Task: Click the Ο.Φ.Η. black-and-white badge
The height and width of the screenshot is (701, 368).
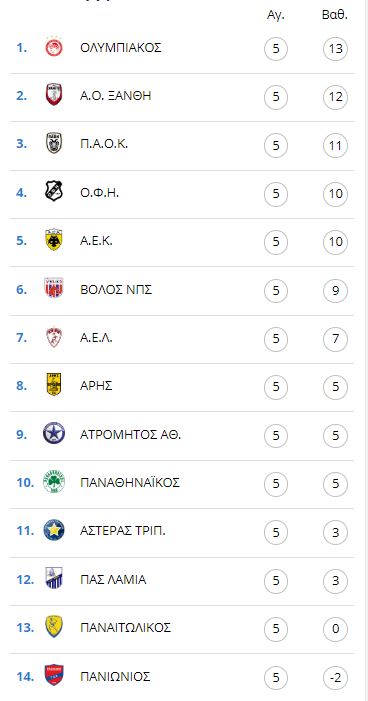Action: coord(54,192)
